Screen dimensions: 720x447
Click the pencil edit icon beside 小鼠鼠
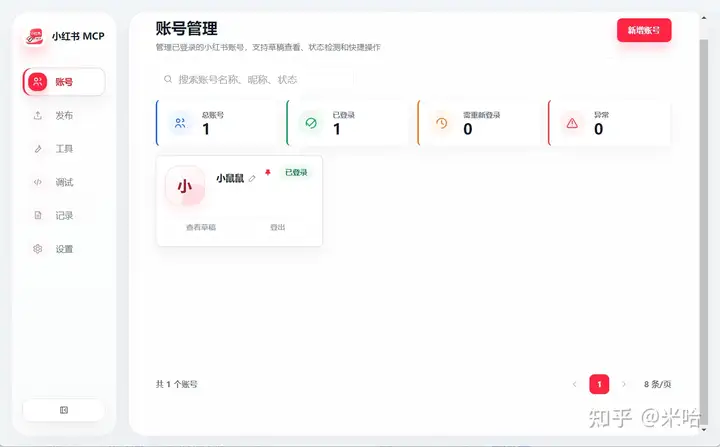[252, 178]
